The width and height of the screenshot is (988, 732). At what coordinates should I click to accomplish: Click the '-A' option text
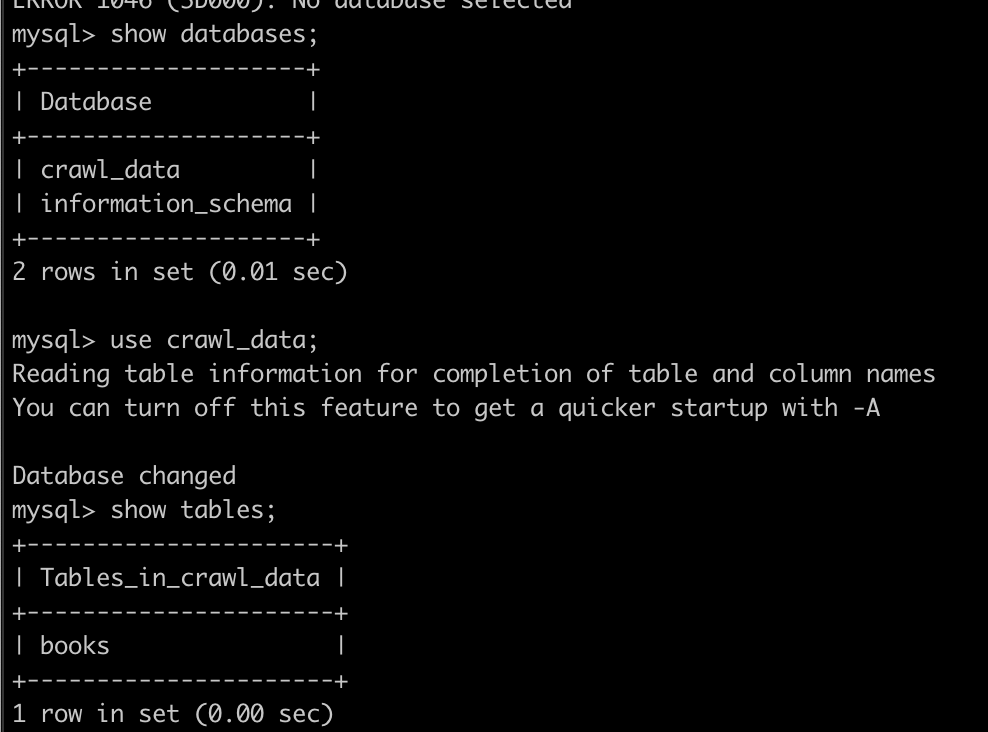[866, 408]
